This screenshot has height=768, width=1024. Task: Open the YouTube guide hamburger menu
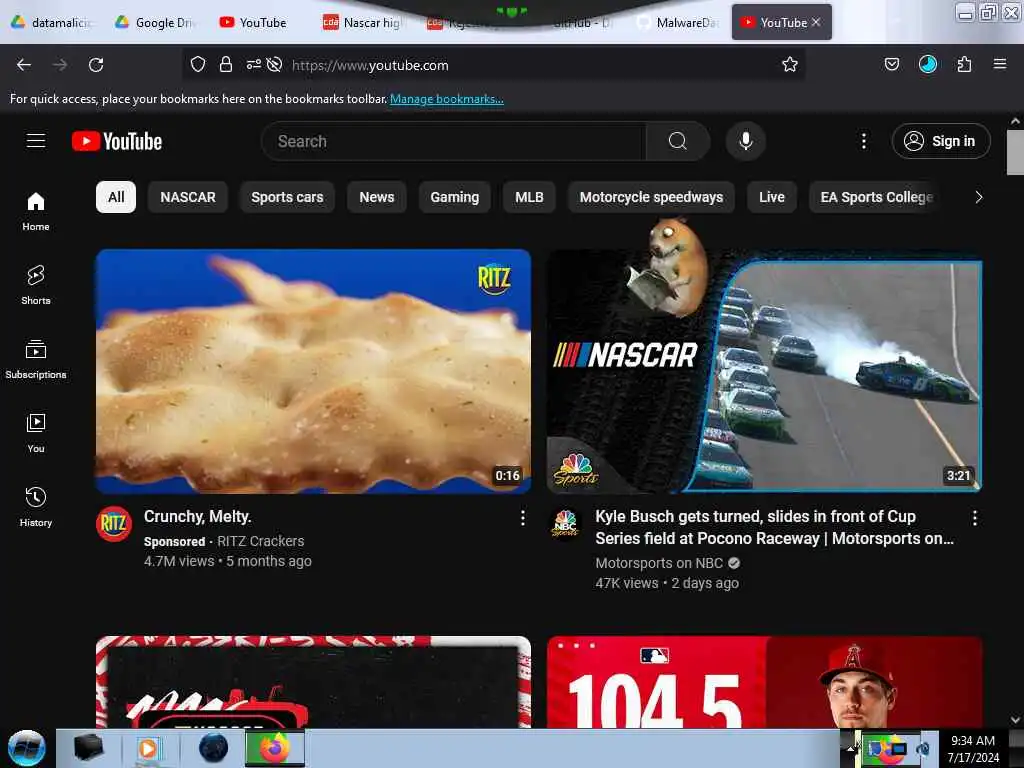[x=36, y=140]
